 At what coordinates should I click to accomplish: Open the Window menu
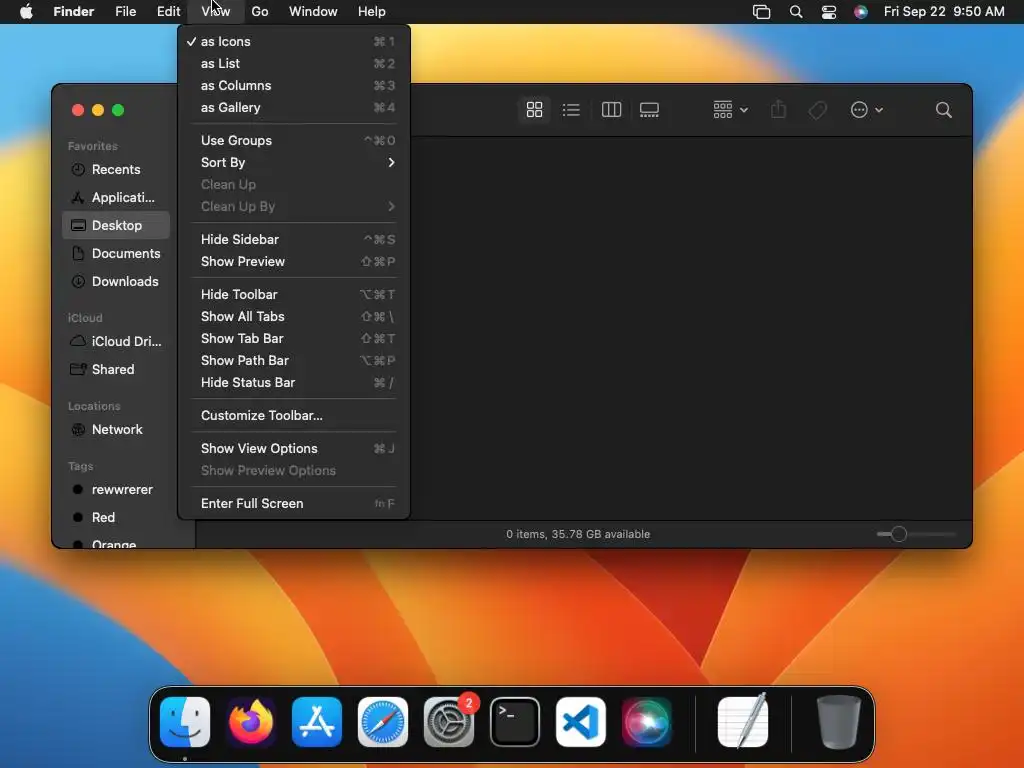(313, 12)
